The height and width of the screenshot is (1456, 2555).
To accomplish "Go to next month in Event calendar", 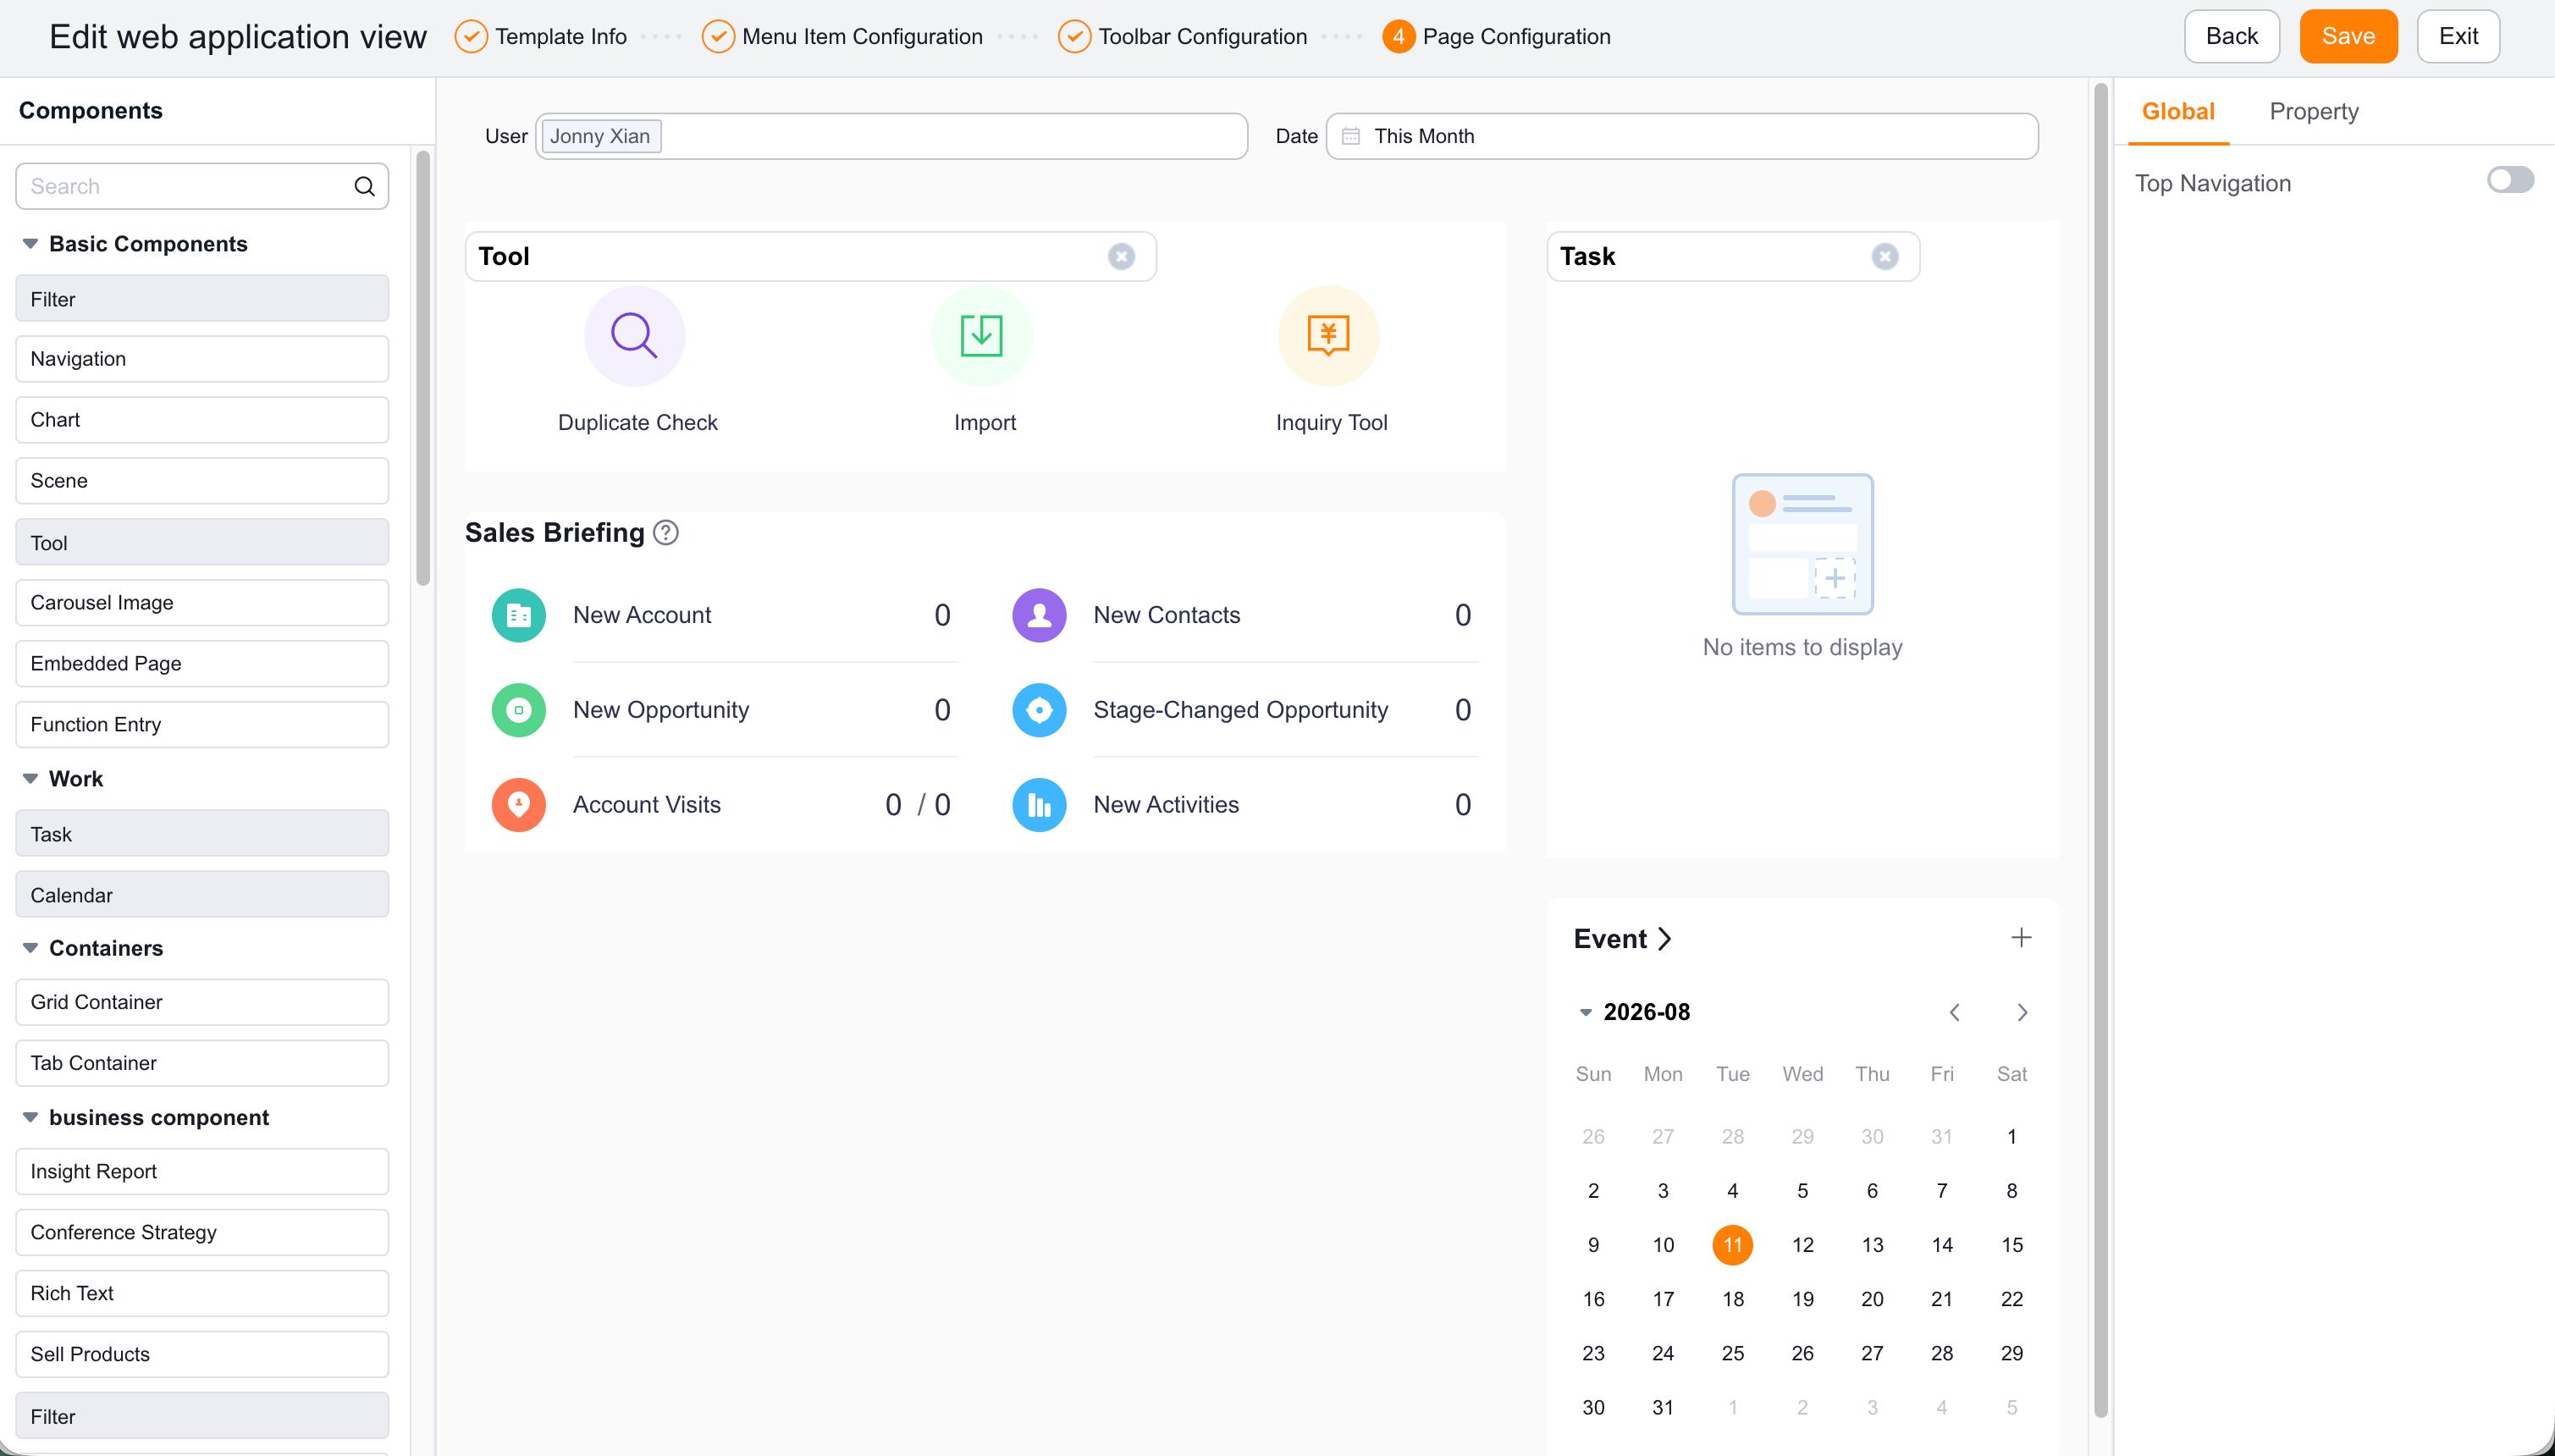I will coord(2022,1012).
